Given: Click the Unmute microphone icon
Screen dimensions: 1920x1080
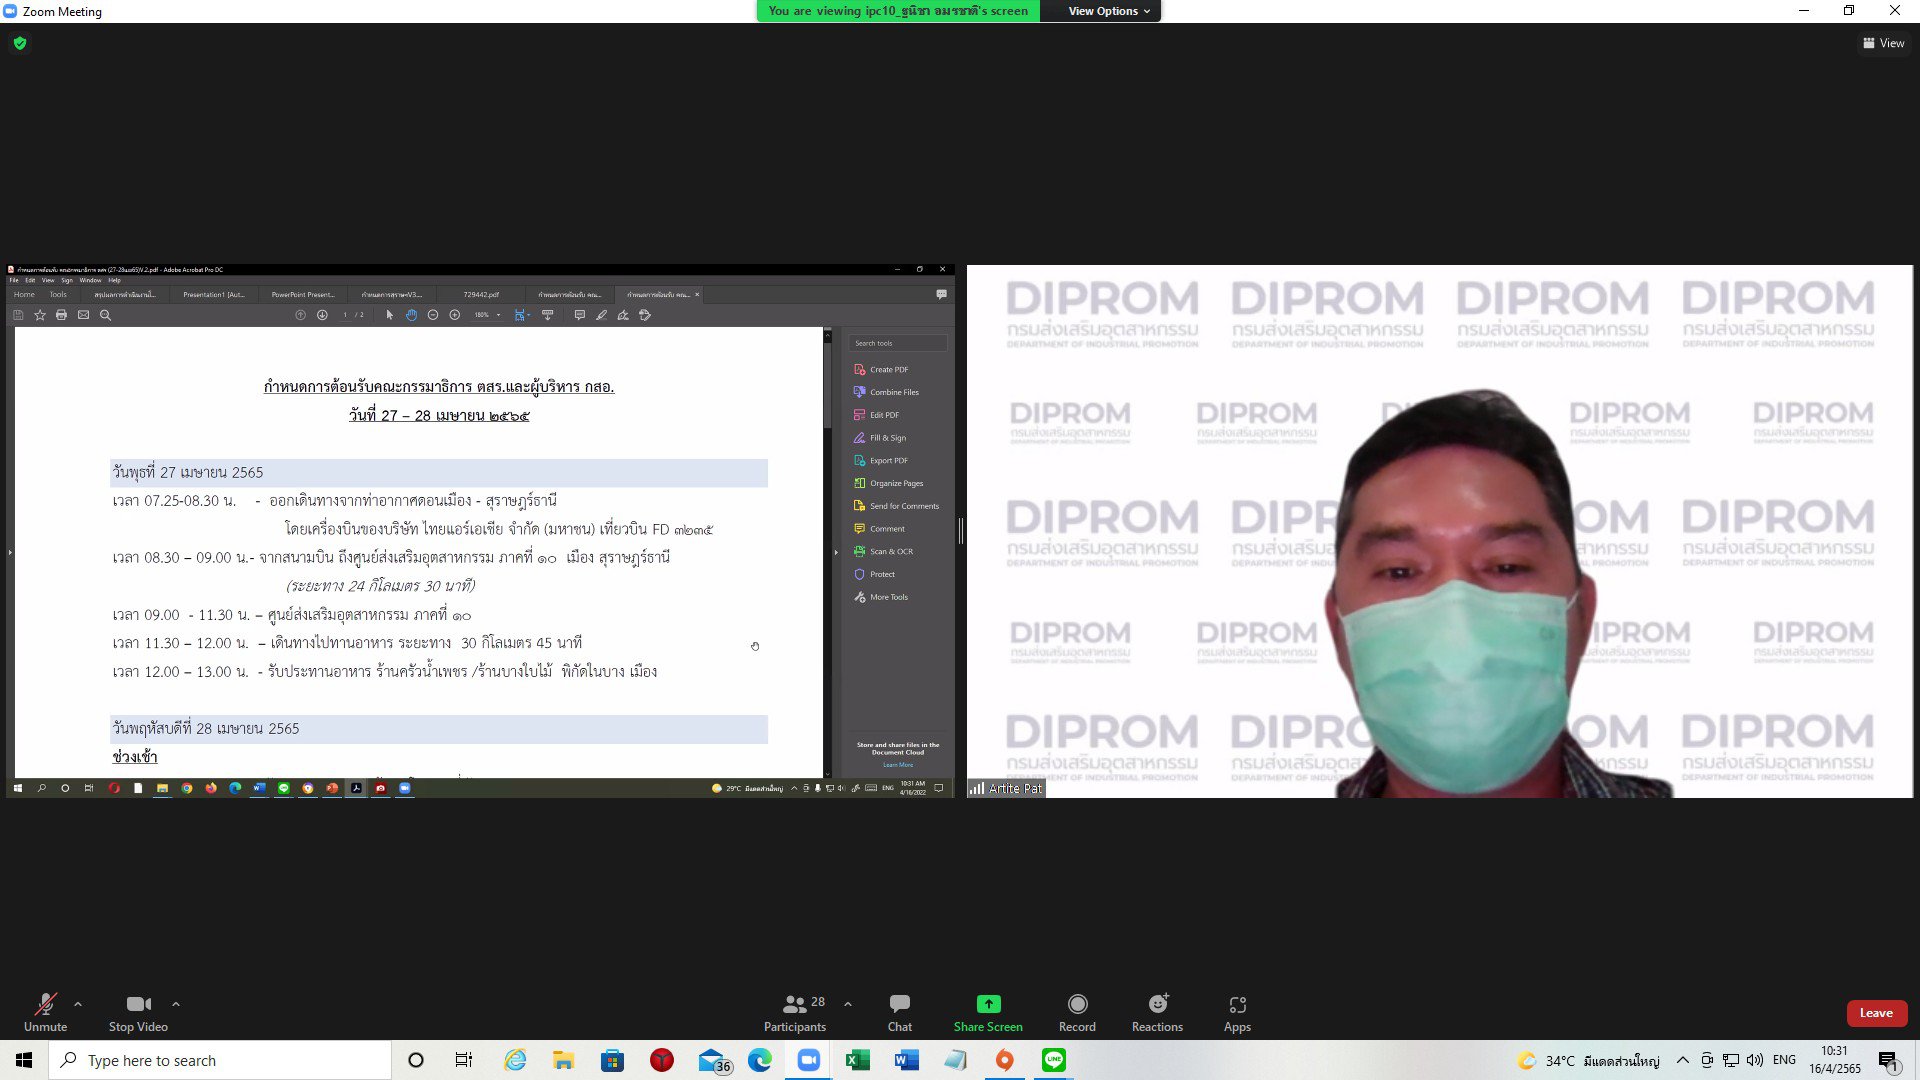Looking at the screenshot, I should pyautogui.click(x=45, y=1004).
